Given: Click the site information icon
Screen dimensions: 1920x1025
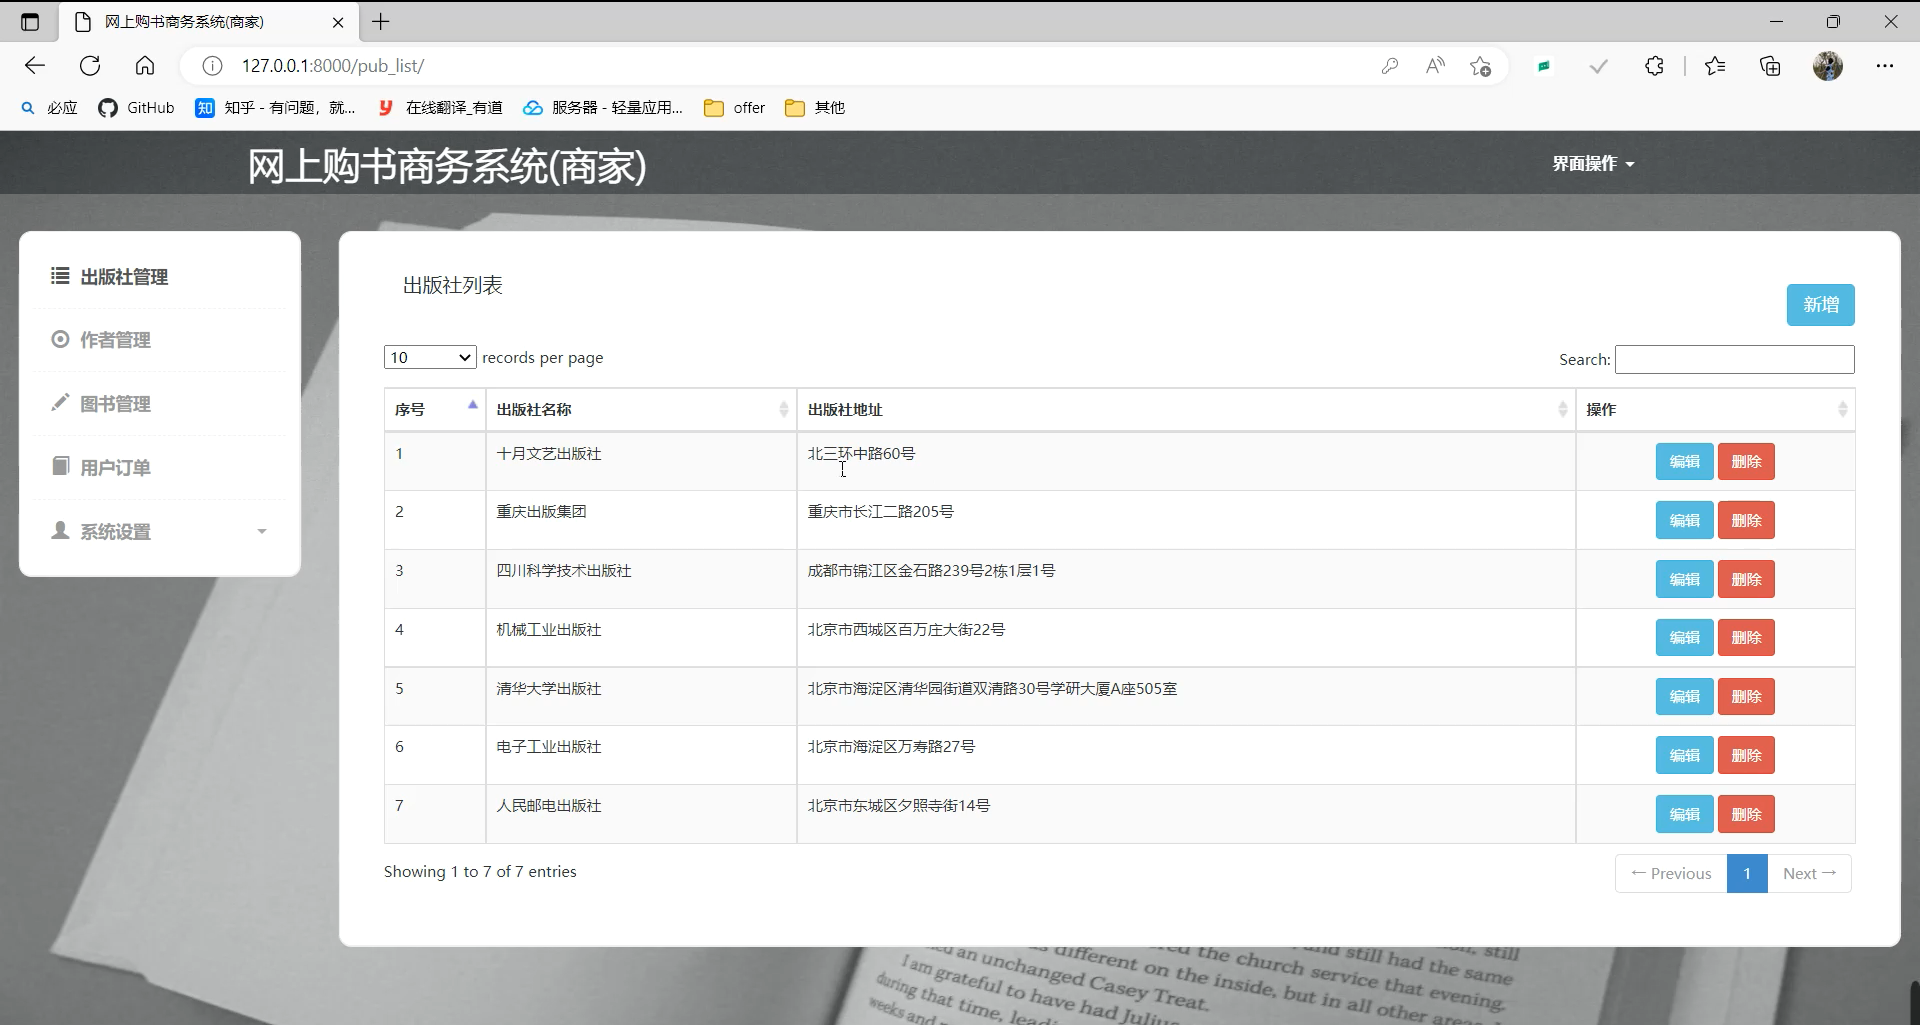Looking at the screenshot, I should coord(212,66).
